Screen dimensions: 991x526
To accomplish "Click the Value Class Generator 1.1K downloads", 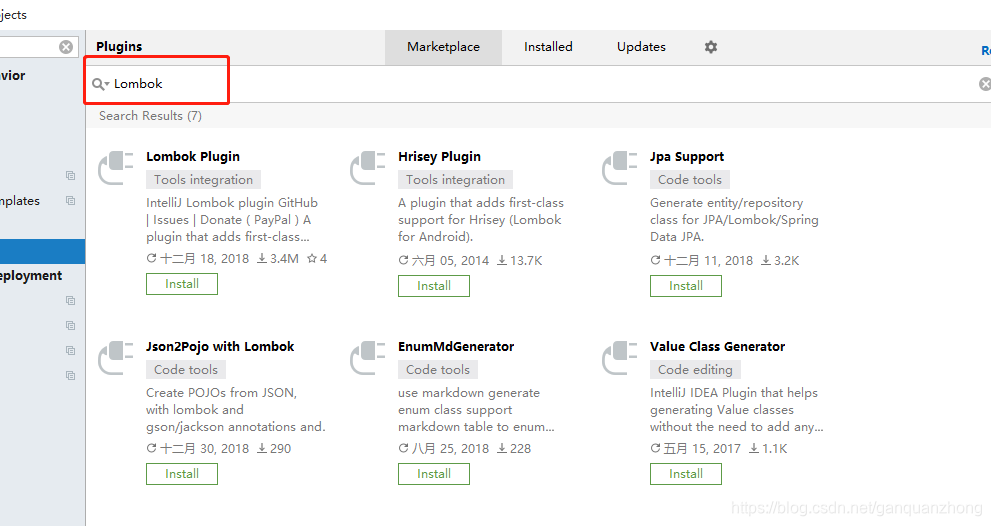I will click(x=768, y=449).
